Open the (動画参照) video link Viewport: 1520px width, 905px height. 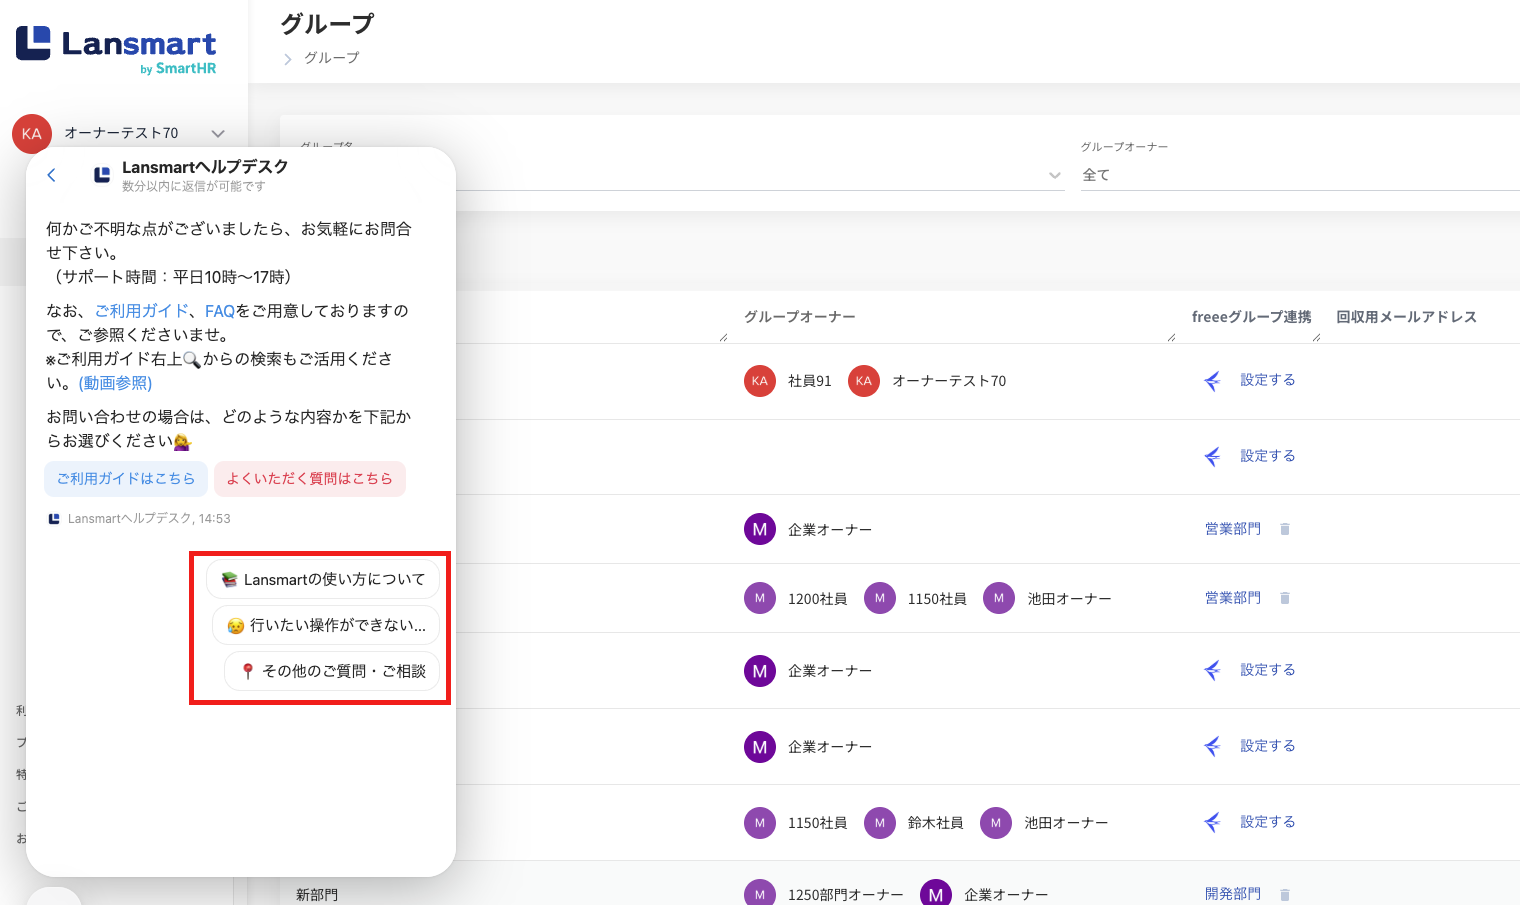116,383
